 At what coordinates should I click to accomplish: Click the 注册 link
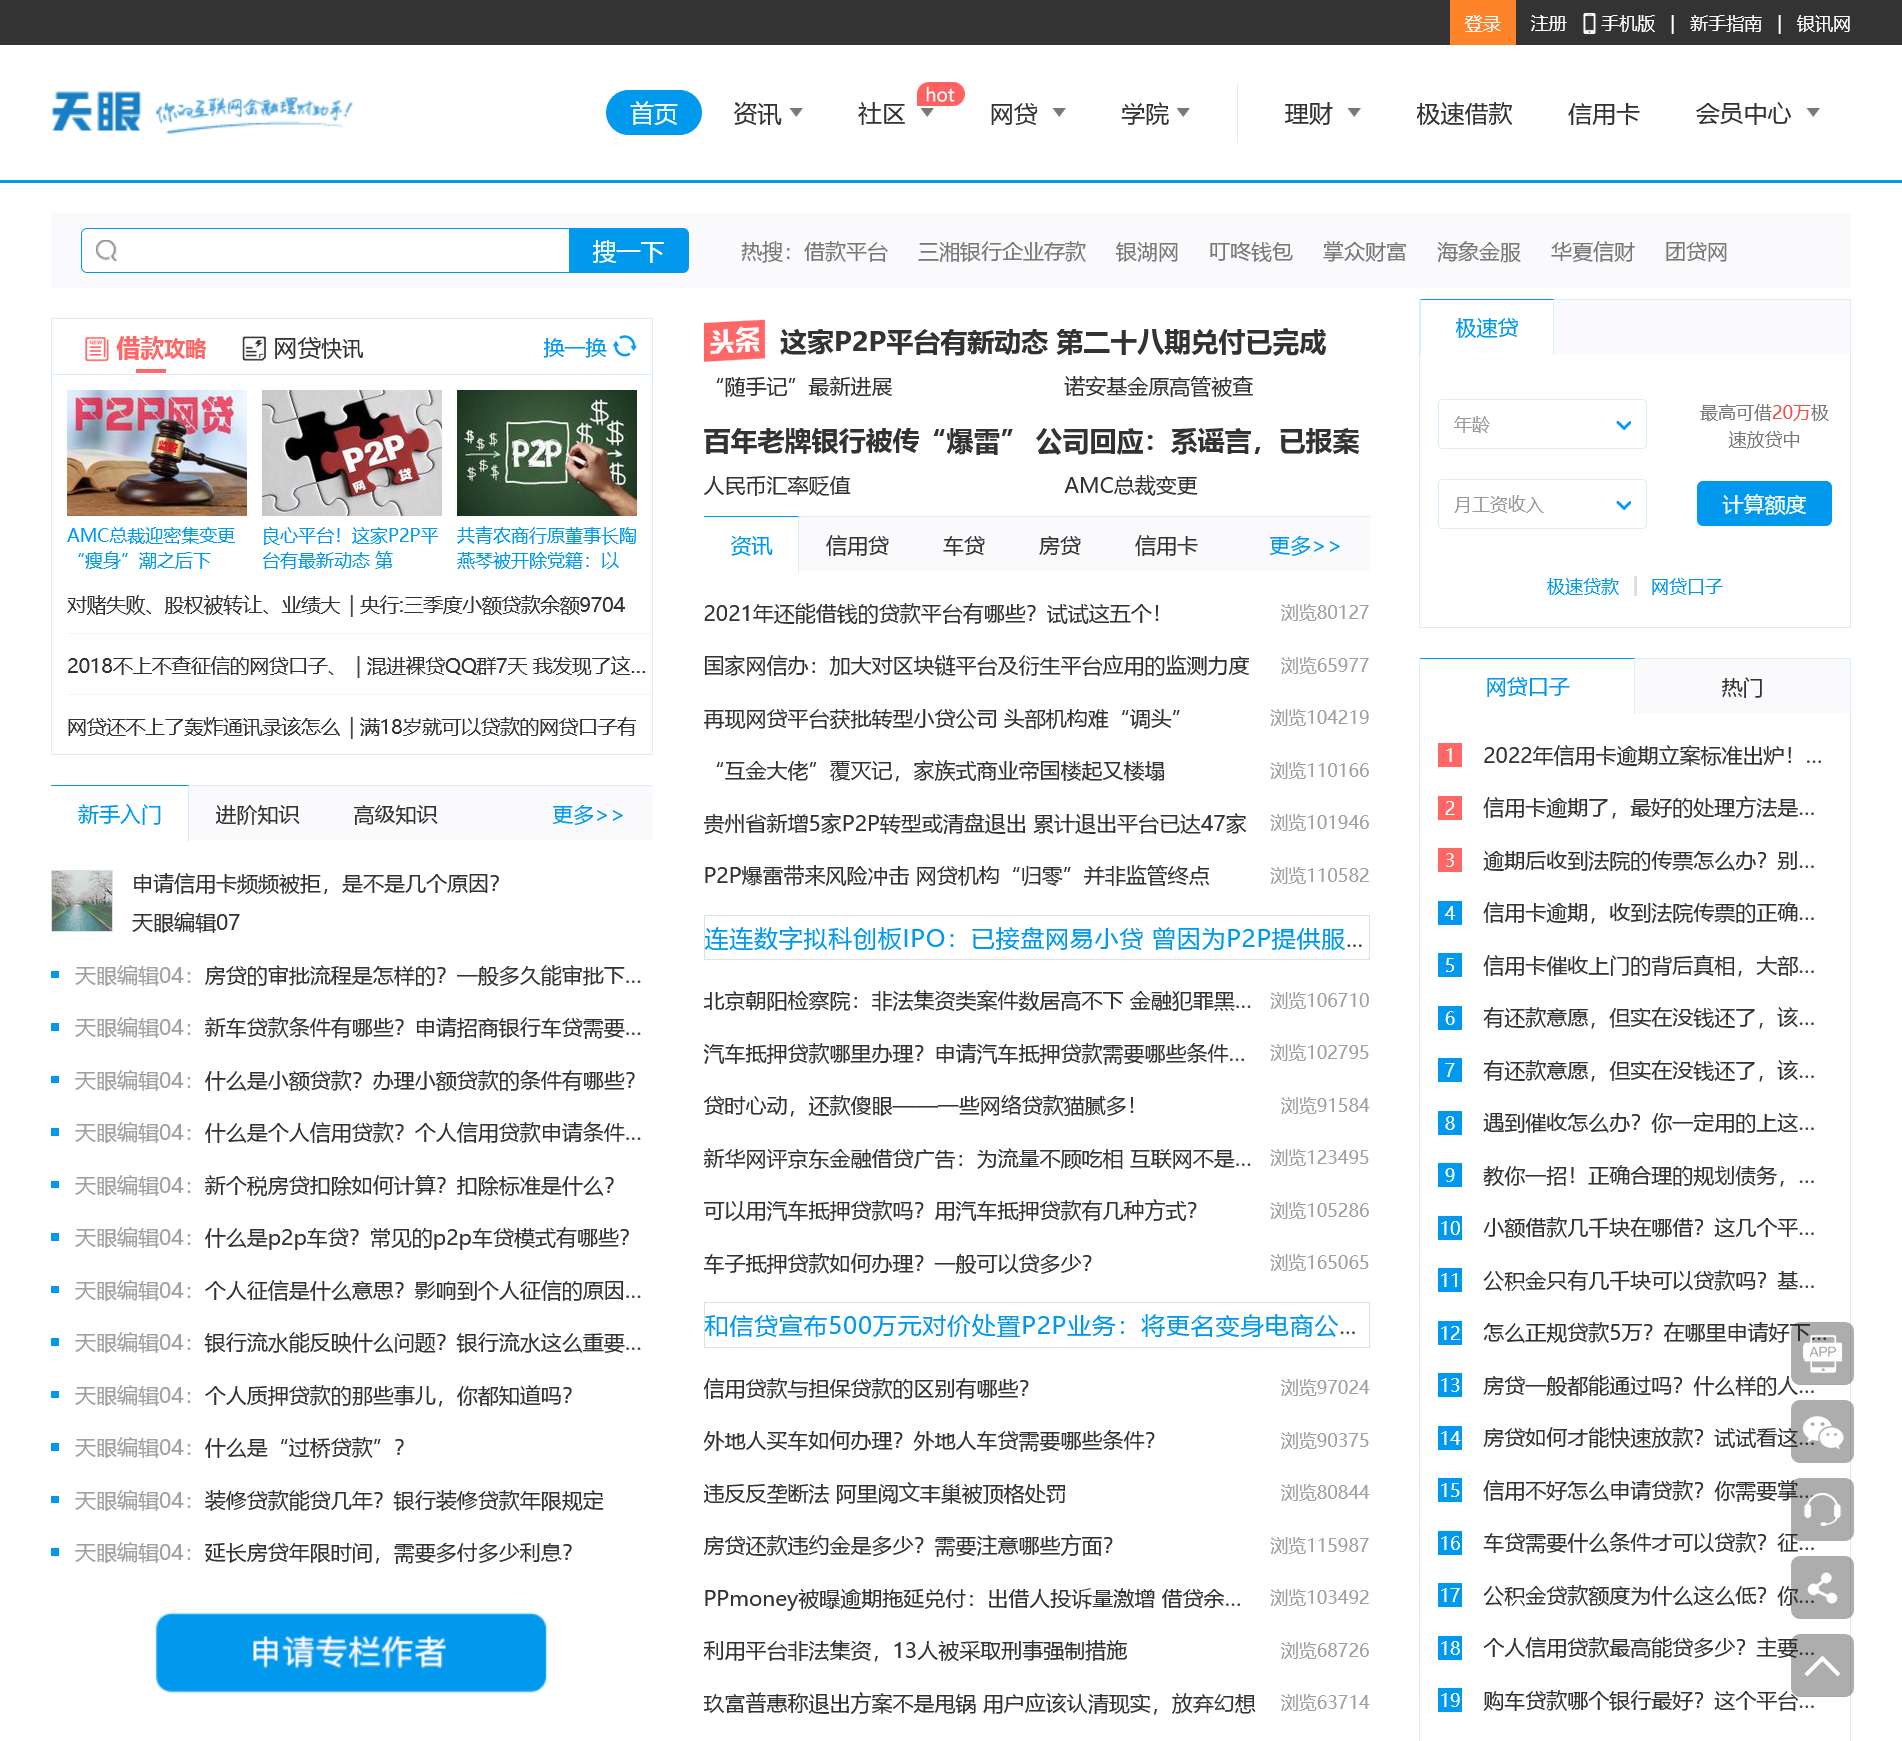pos(1548,23)
